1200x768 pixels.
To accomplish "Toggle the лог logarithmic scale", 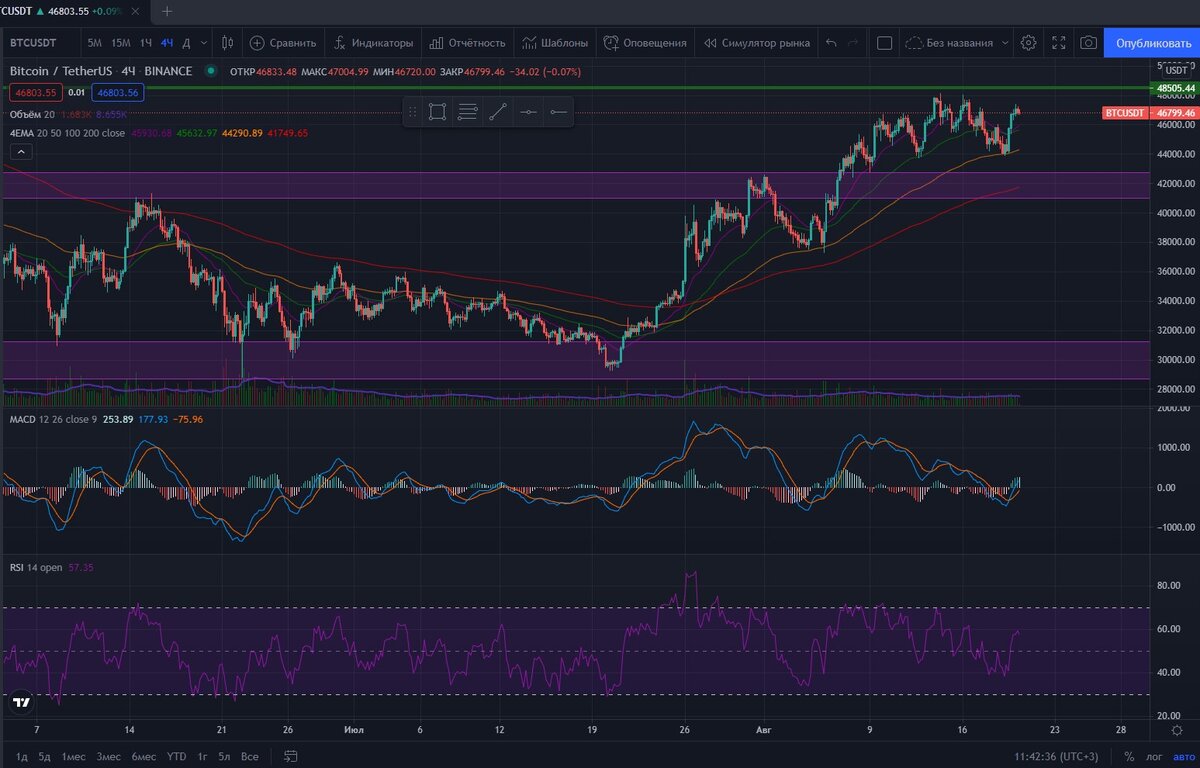I will click(1153, 756).
